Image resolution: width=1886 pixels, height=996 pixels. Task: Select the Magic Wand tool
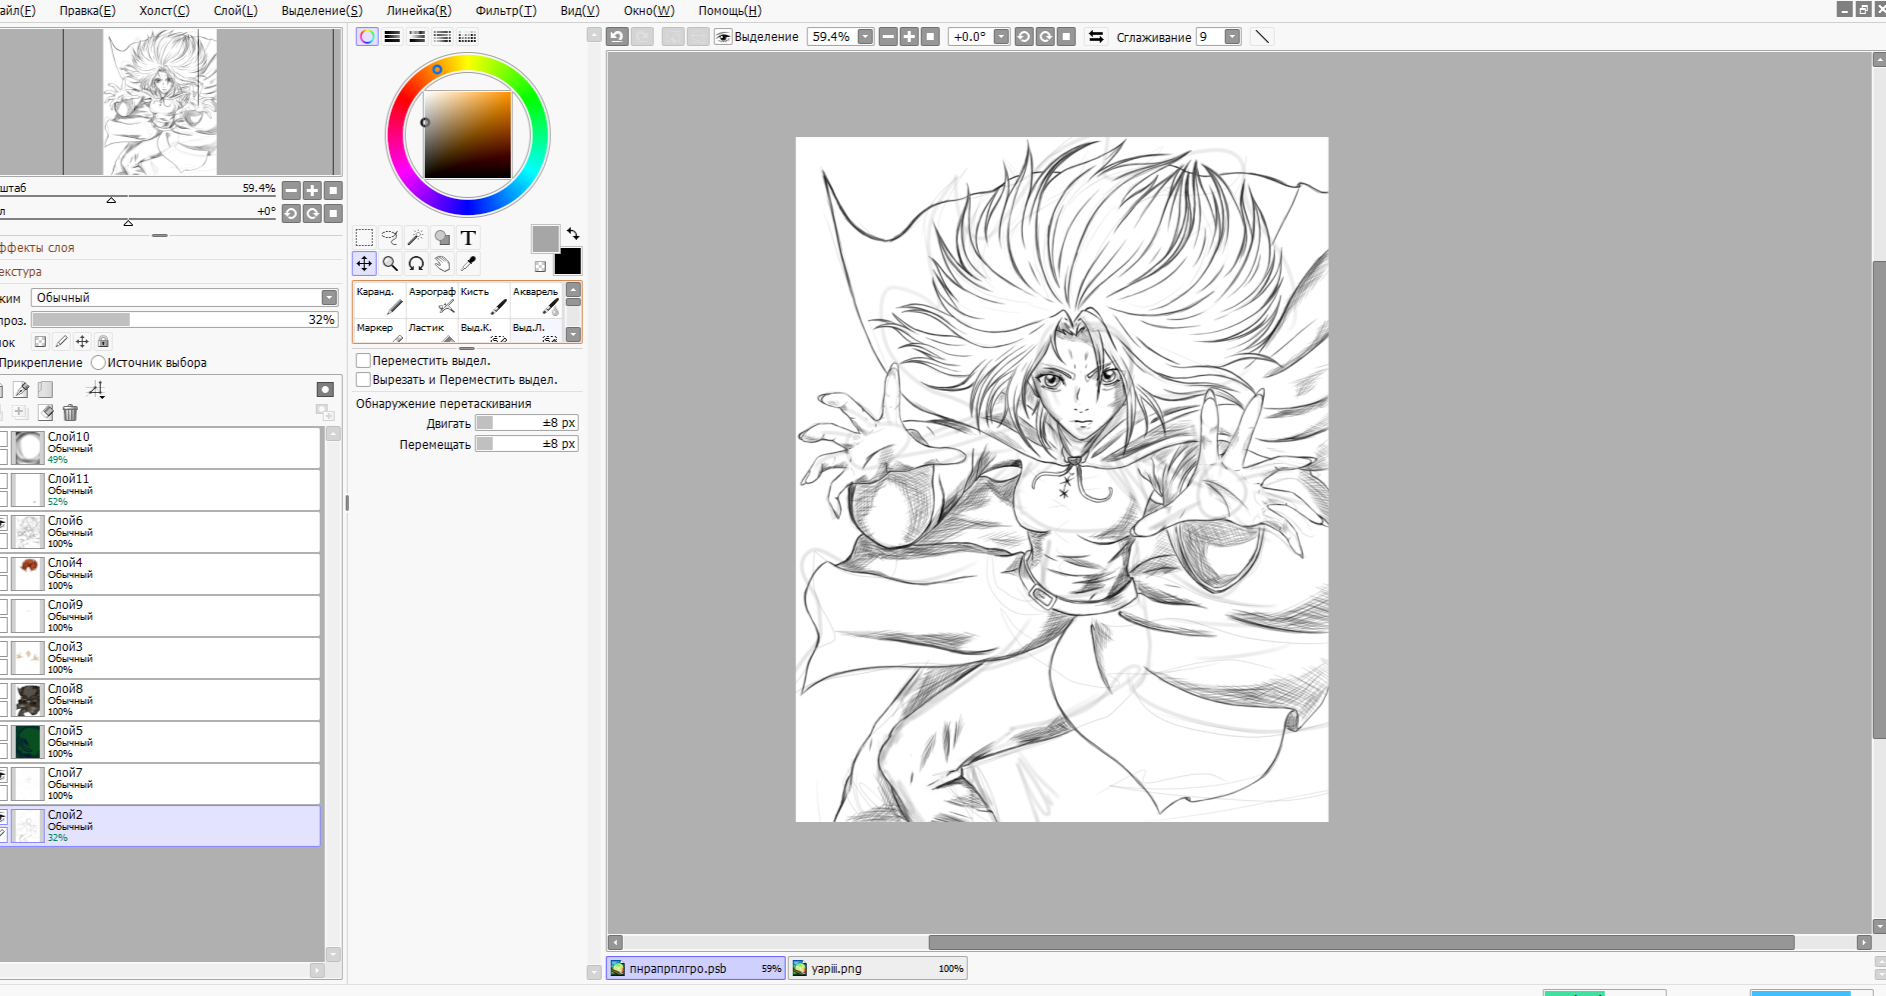(x=416, y=238)
